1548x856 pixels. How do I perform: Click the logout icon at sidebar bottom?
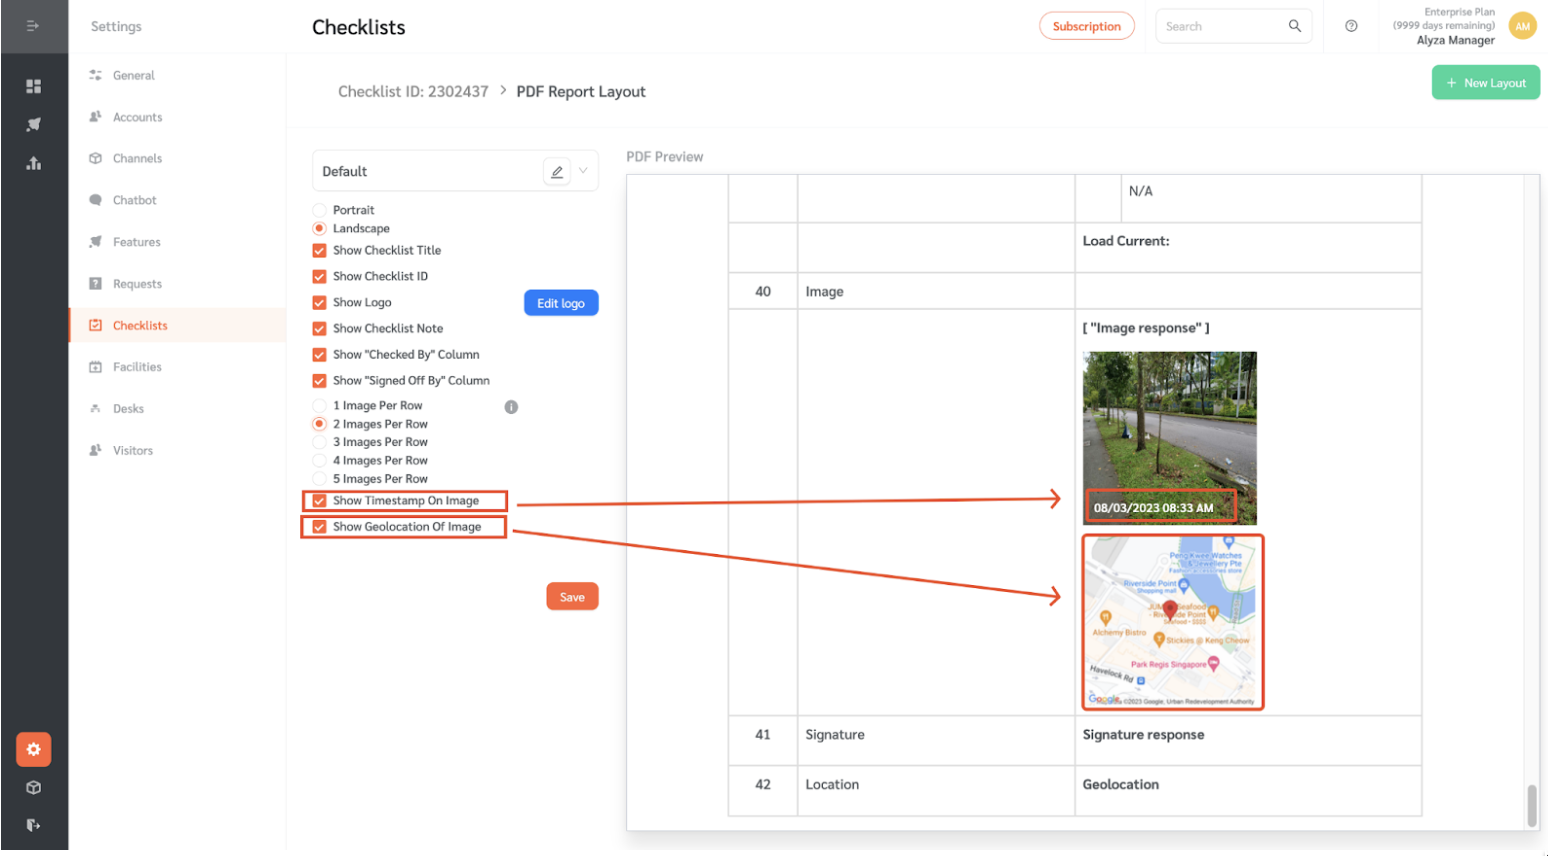(34, 825)
